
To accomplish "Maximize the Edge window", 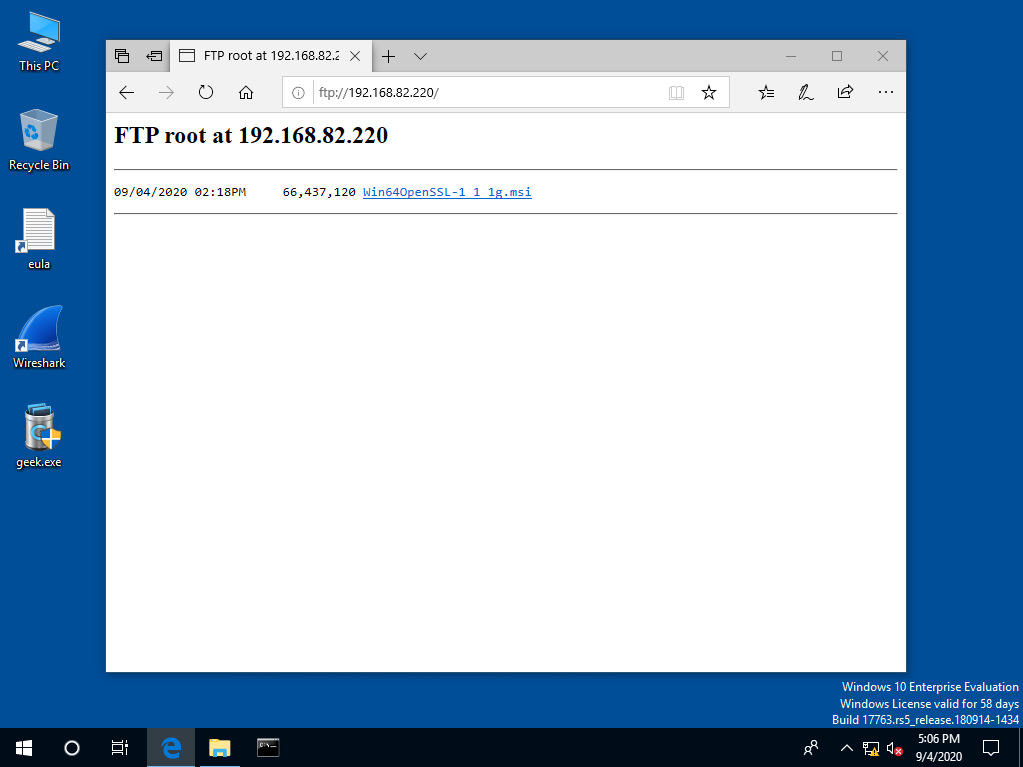I will (x=837, y=56).
